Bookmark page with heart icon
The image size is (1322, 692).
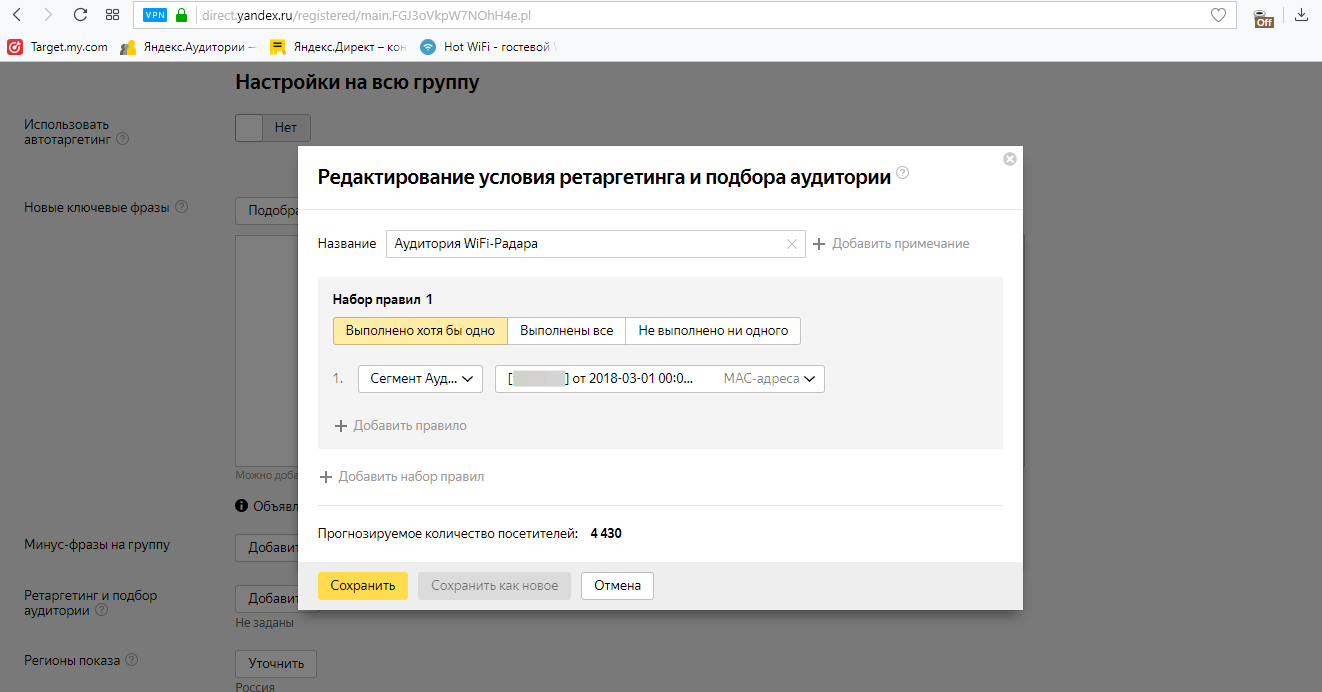1218,15
